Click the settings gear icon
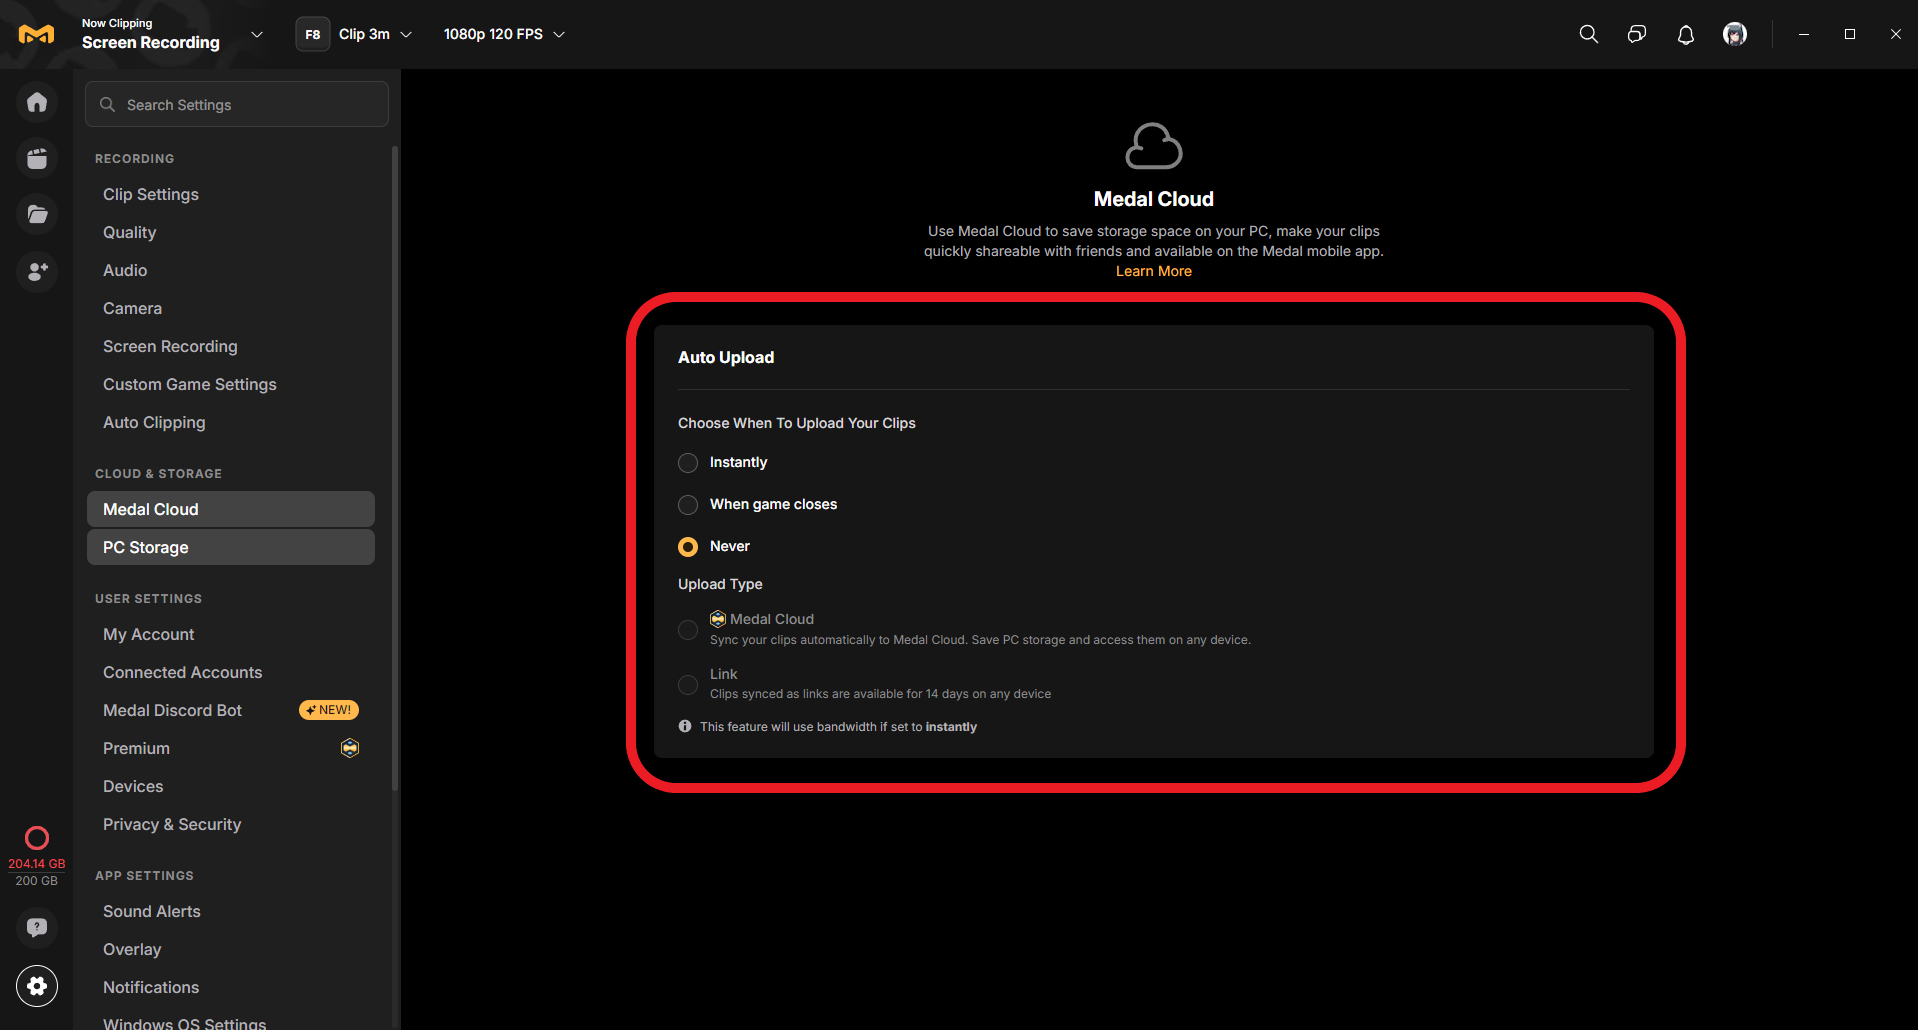 click(37, 986)
